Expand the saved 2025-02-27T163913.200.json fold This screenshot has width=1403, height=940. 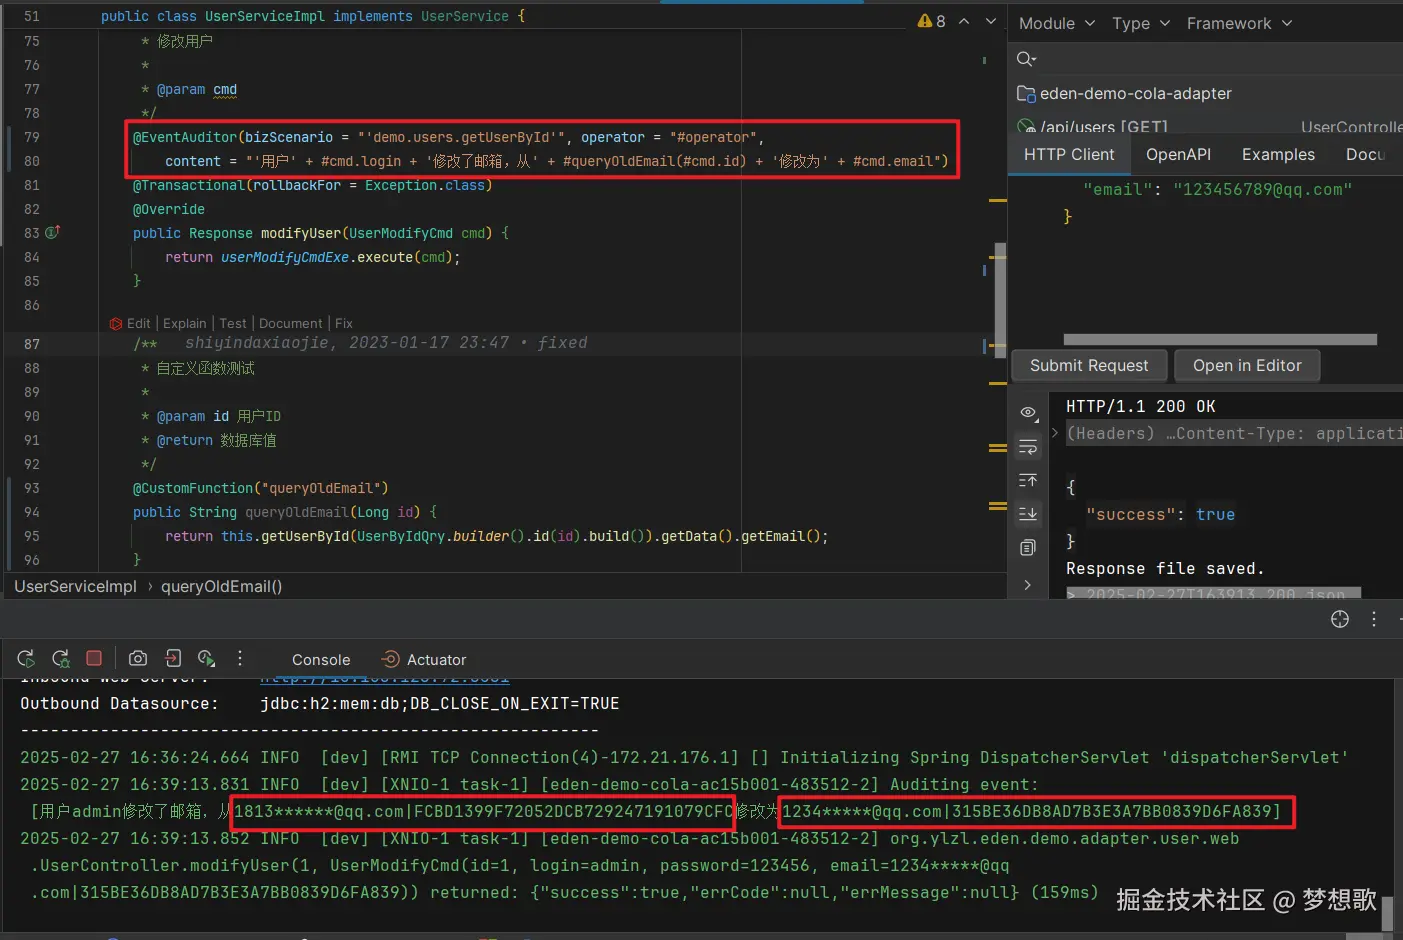click(1072, 594)
